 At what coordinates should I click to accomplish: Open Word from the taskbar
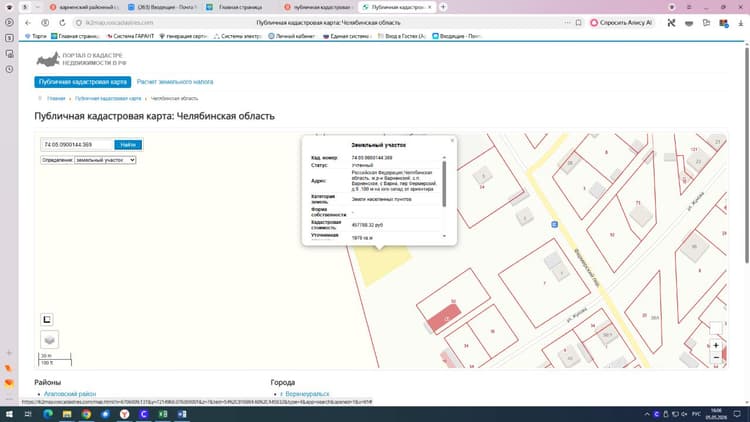pos(182,414)
